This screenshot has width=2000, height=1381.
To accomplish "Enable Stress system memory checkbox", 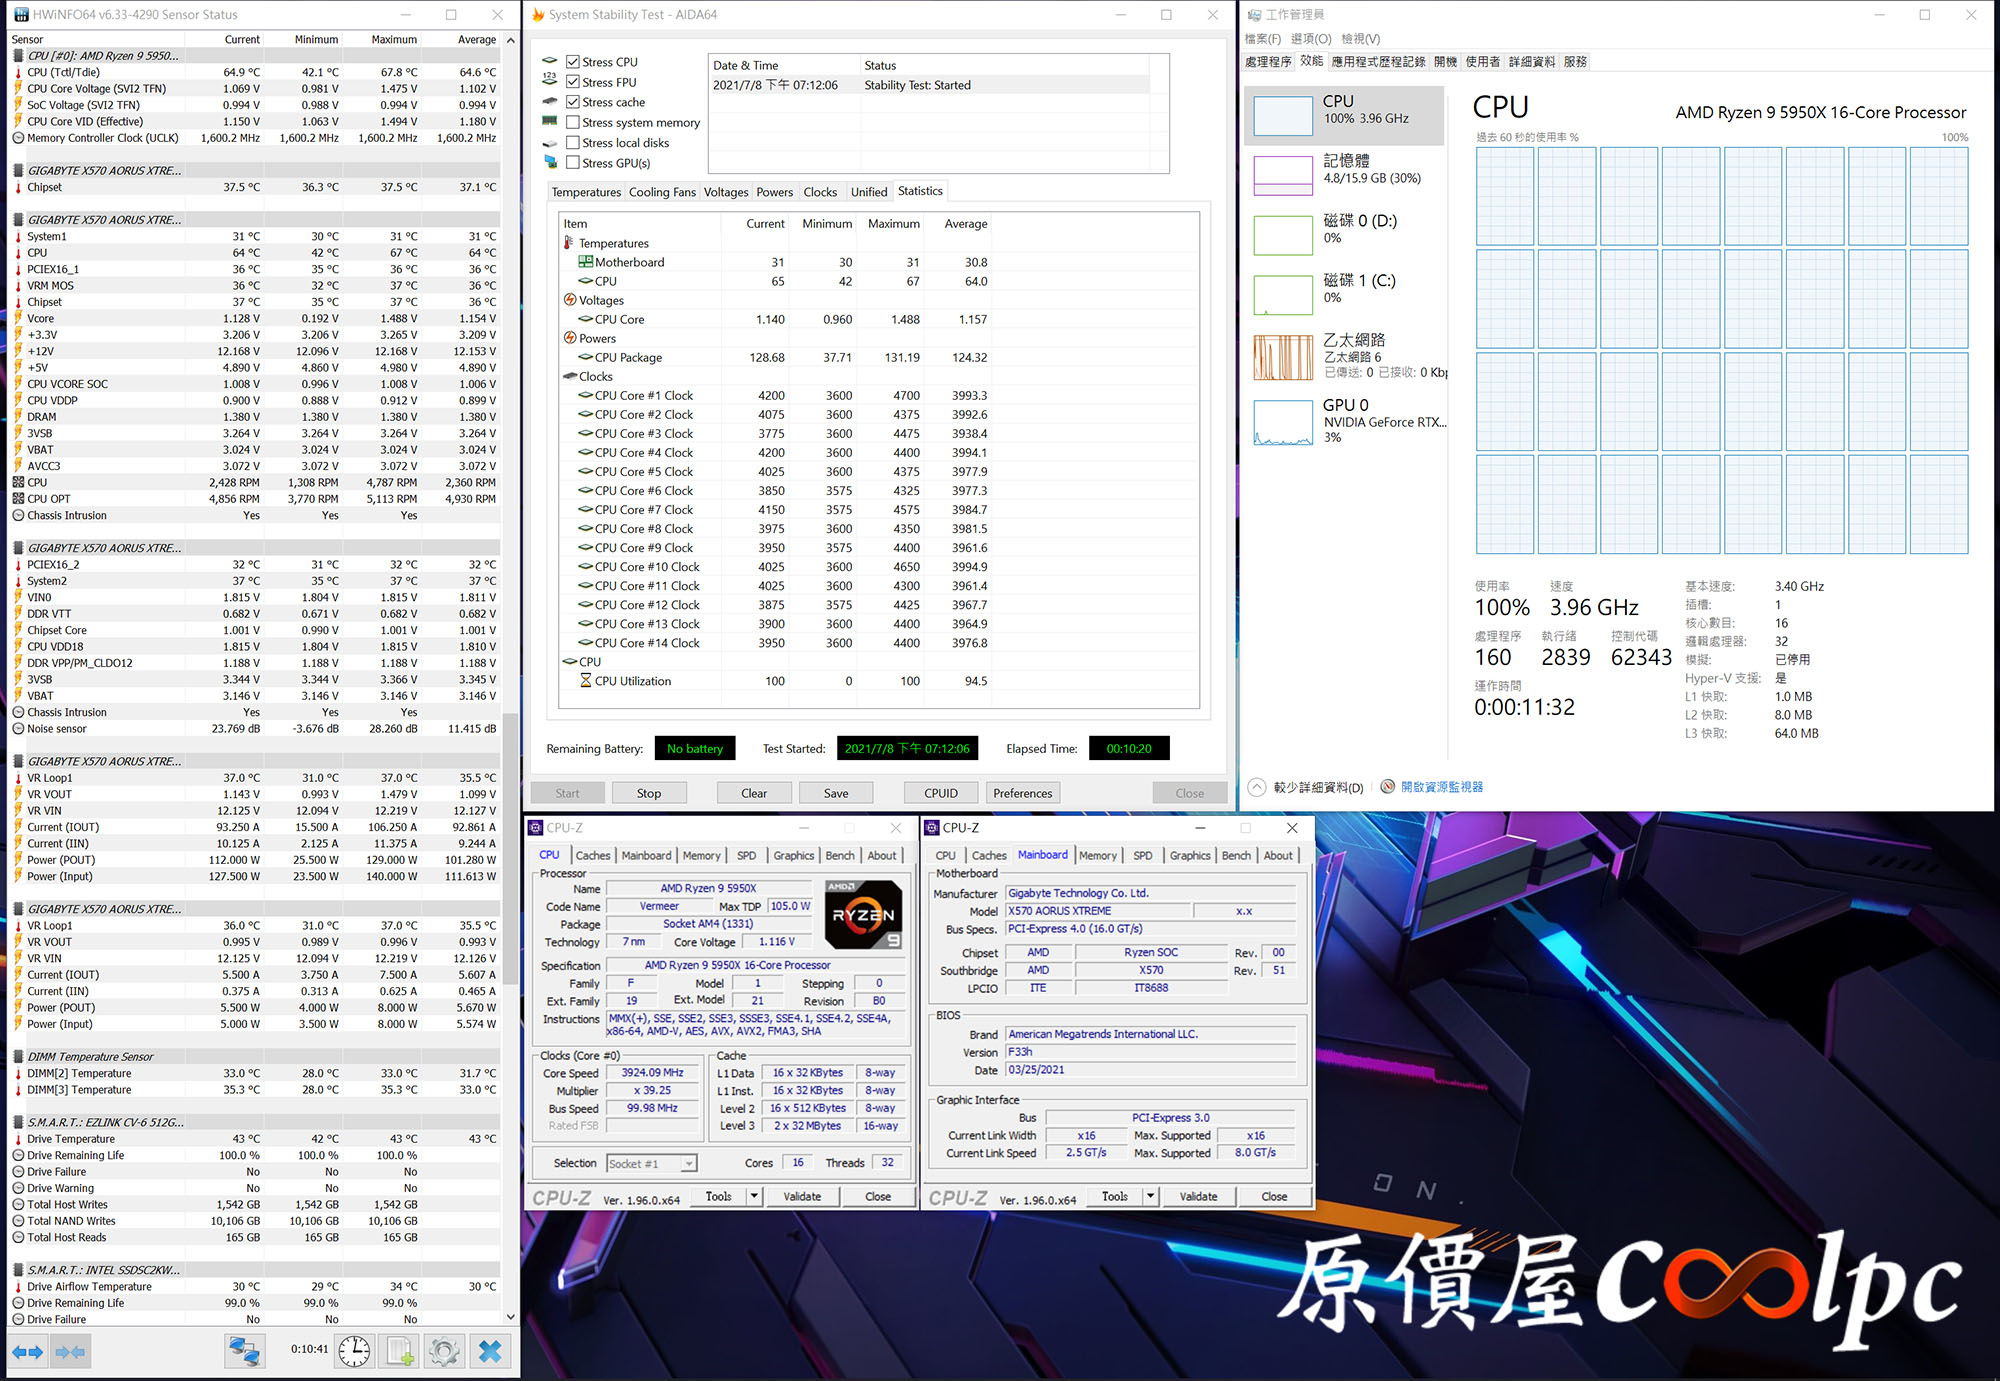I will click(573, 122).
